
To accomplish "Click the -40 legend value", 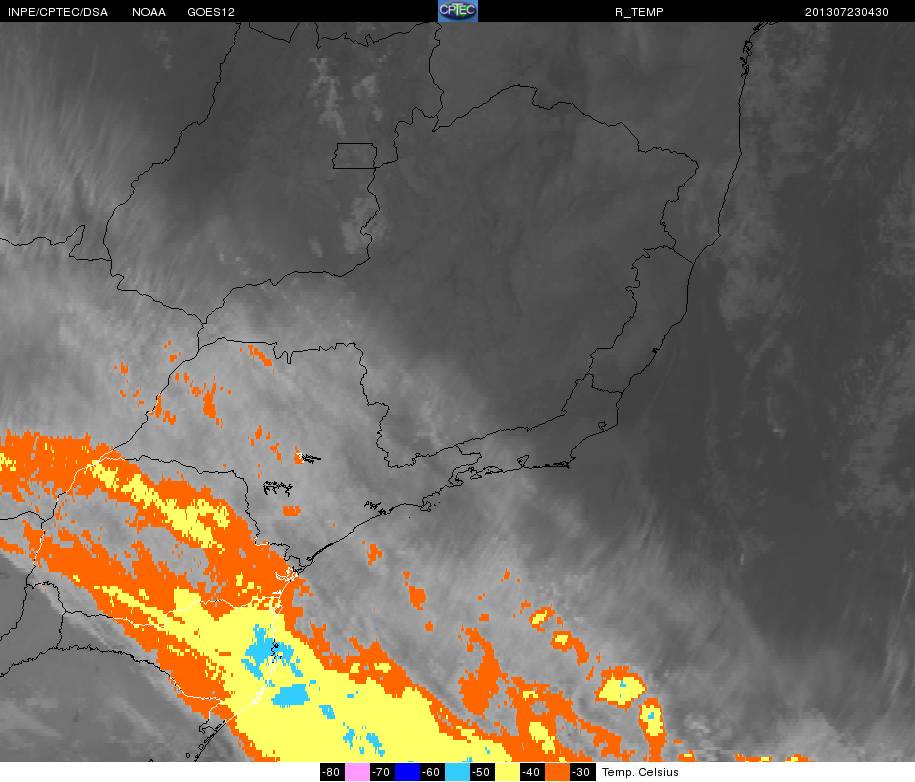I will coord(532,772).
